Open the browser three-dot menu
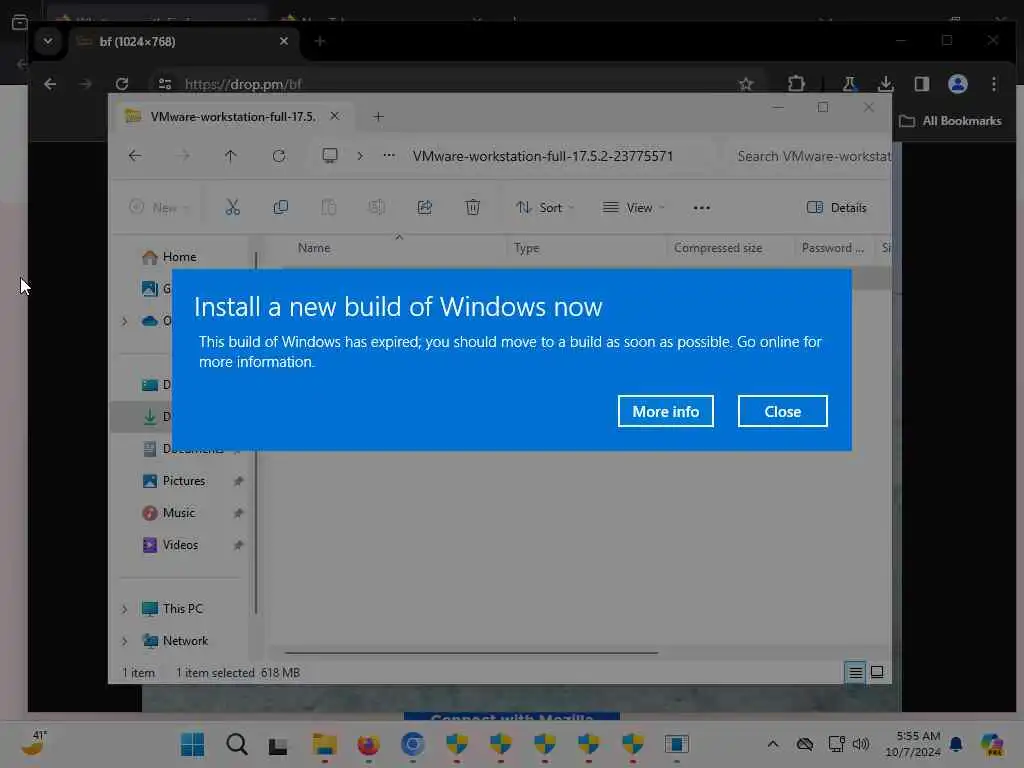Screen dimensions: 1024x768 [x=993, y=84]
